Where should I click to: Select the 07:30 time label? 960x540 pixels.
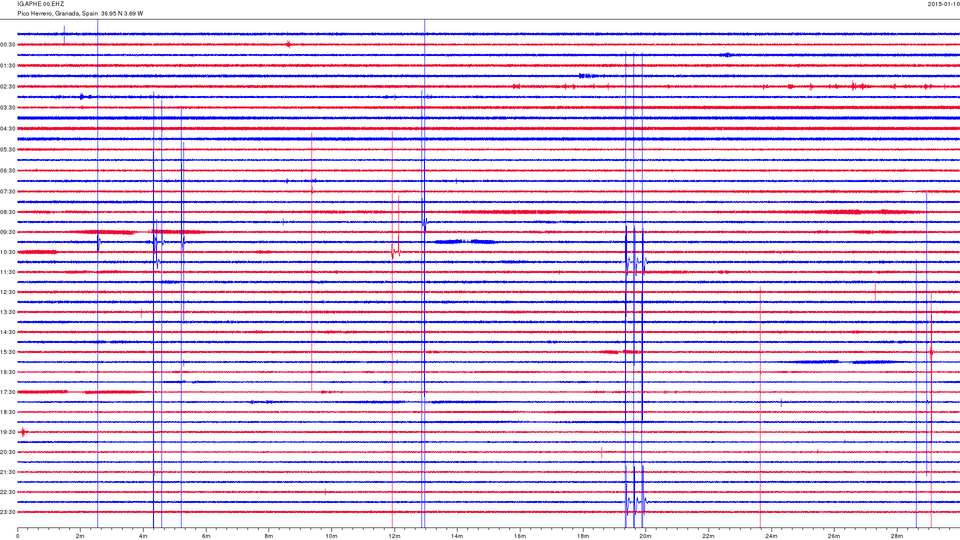click(x=8, y=192)
